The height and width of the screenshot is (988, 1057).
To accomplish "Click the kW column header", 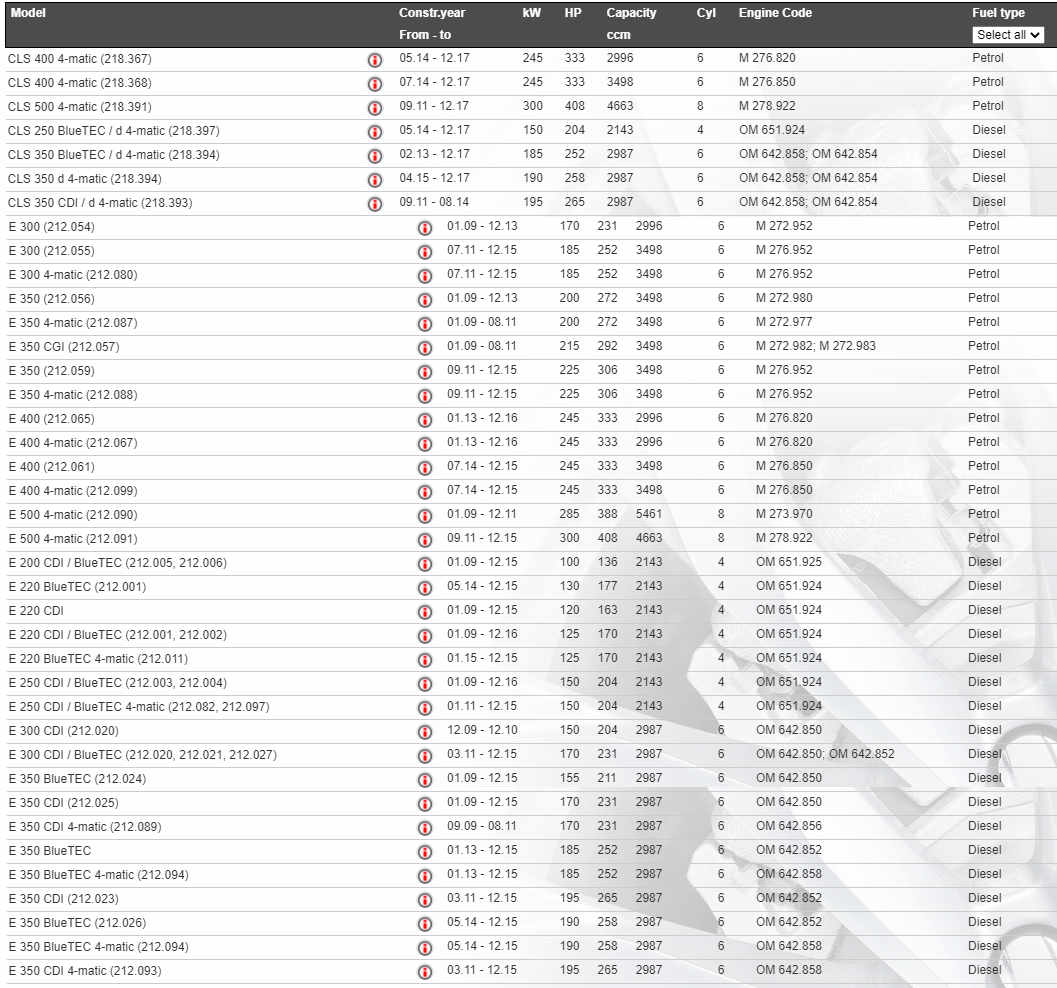I will [532, 13].
